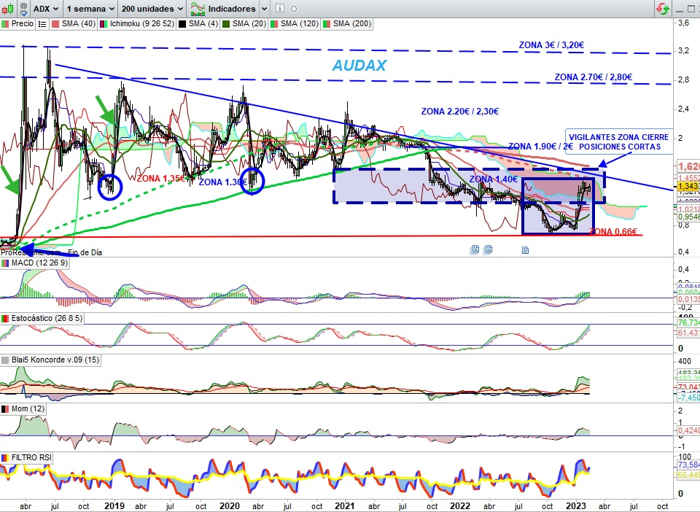The height and width of the screenshot is (512, 700).
Task: Open SMA (200) indicator label
Action: (x=352, y=24)
